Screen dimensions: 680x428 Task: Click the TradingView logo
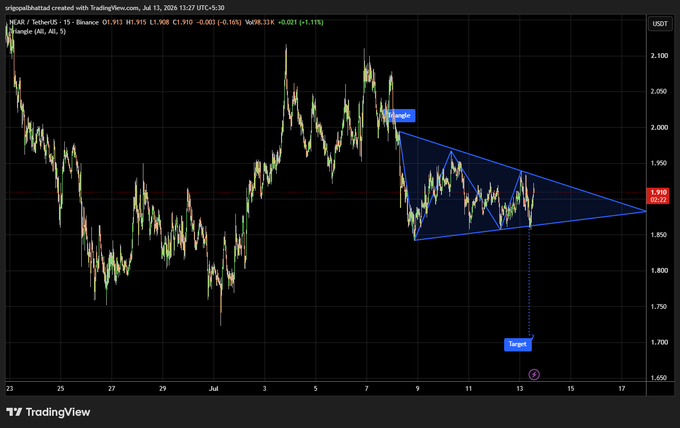coord(48,412)
